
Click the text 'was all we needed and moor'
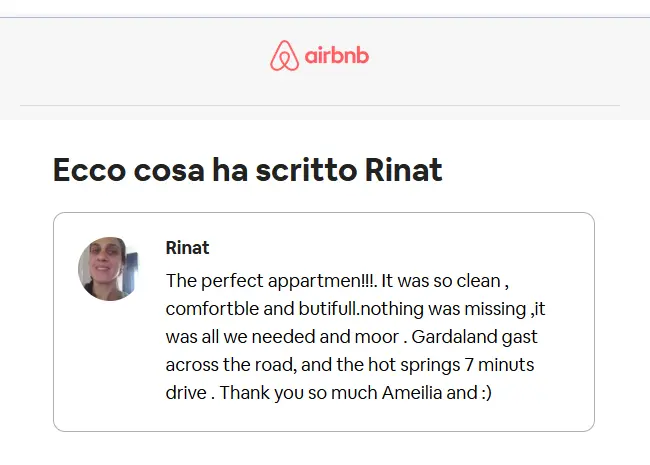click(282, 337)
